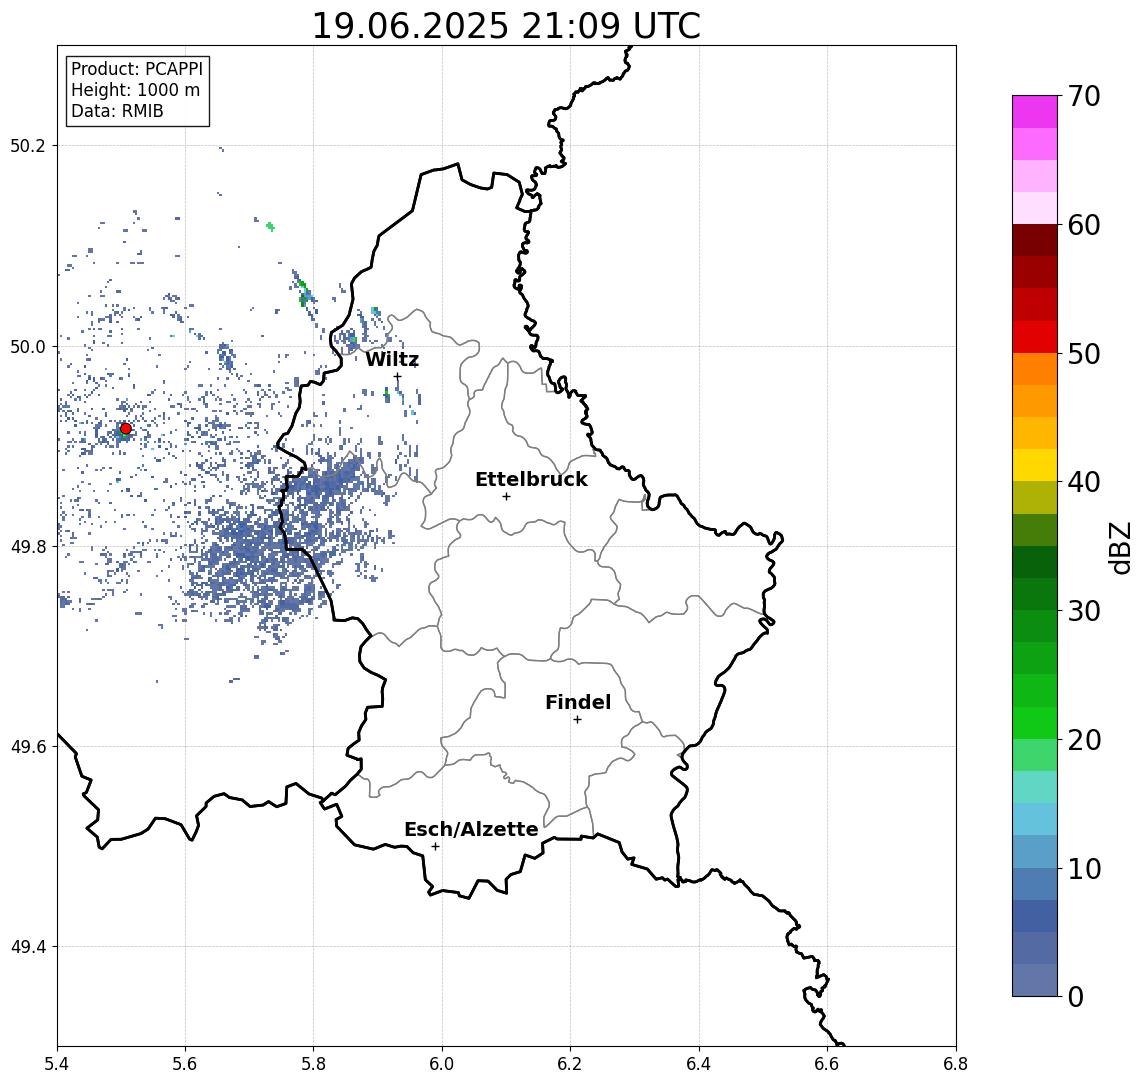Click the 10 value on the colorbar
1145x1084 pixels.
coord(1084,868)
